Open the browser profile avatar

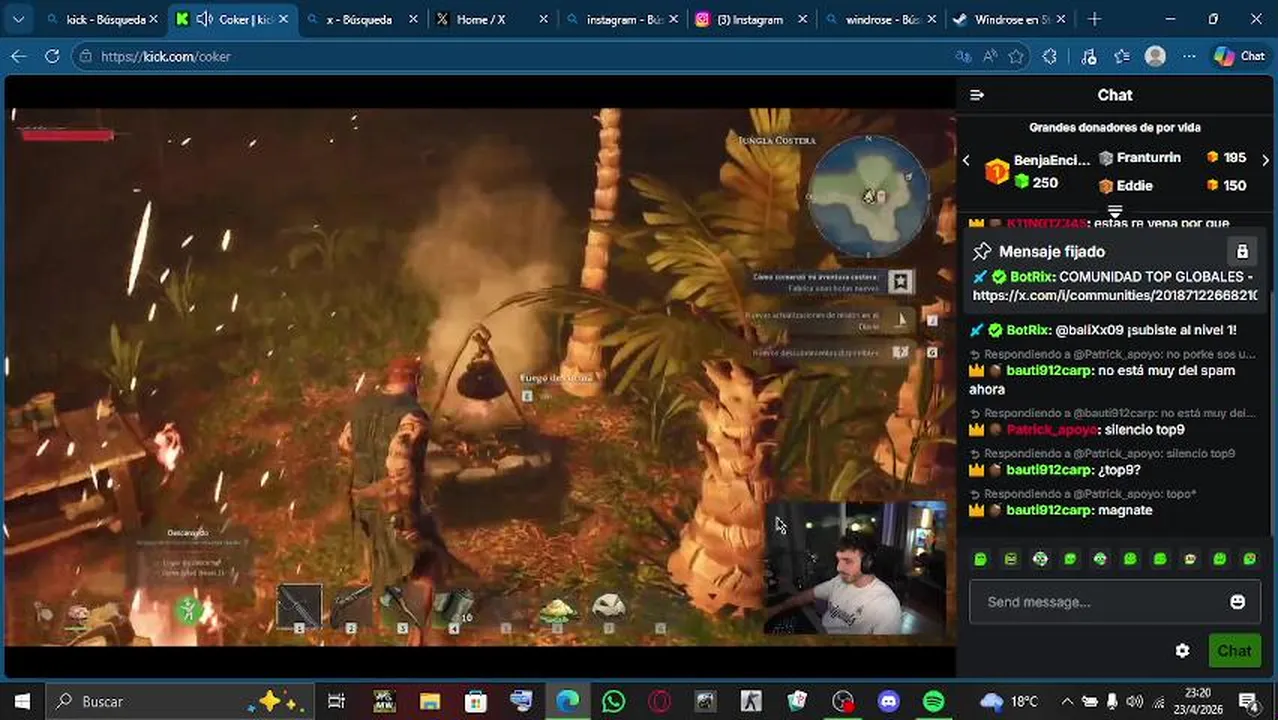click(x=1155, y=57)
